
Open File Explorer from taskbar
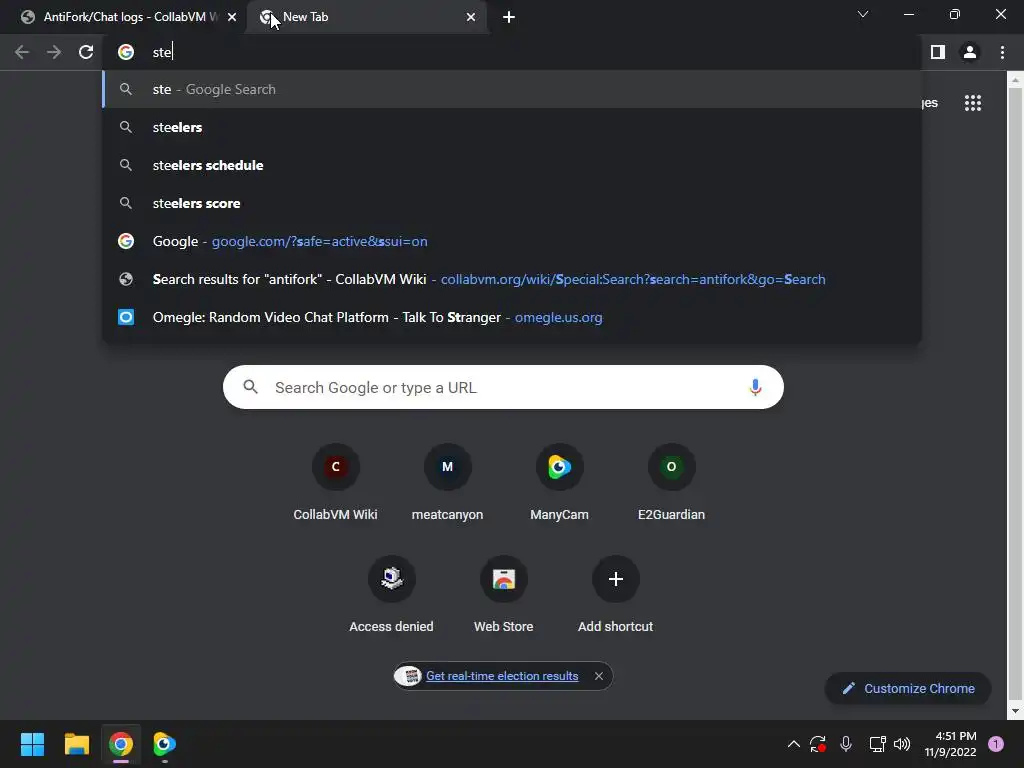click(x=76, y=744)
